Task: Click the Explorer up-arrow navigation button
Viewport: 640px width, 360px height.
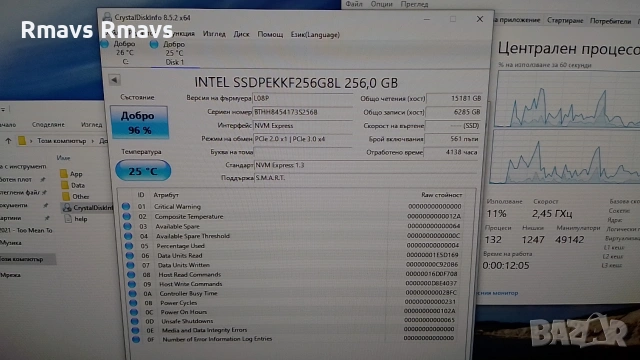Action: (8, 141)
